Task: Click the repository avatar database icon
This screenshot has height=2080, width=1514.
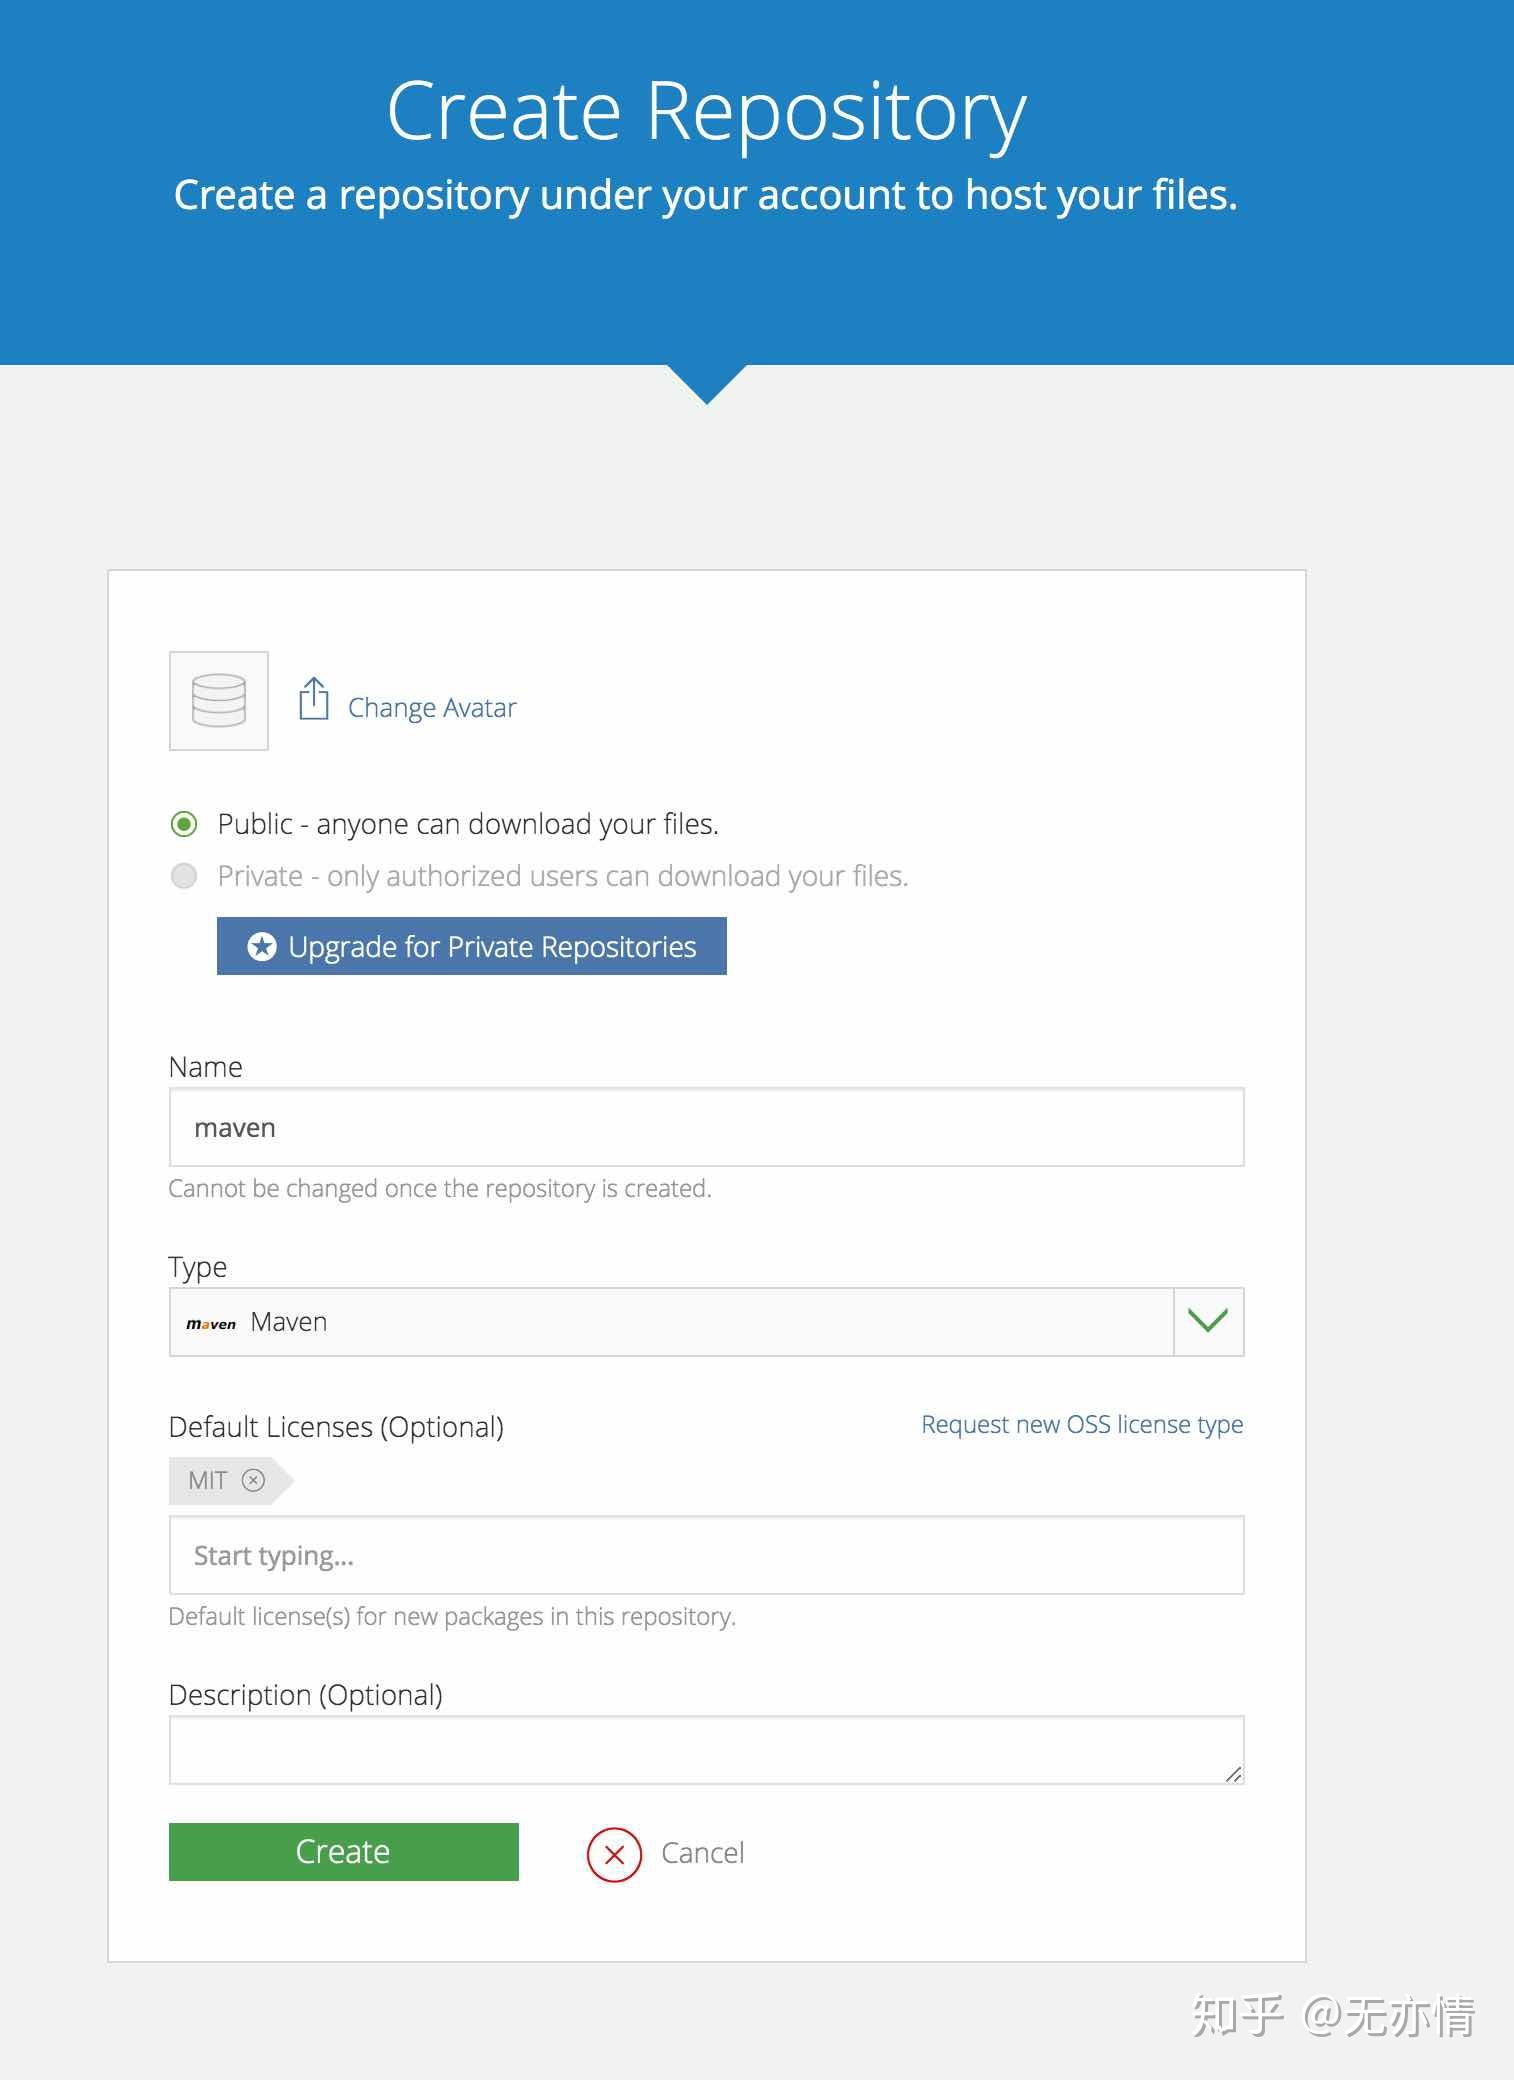Action: click(218, 700)
